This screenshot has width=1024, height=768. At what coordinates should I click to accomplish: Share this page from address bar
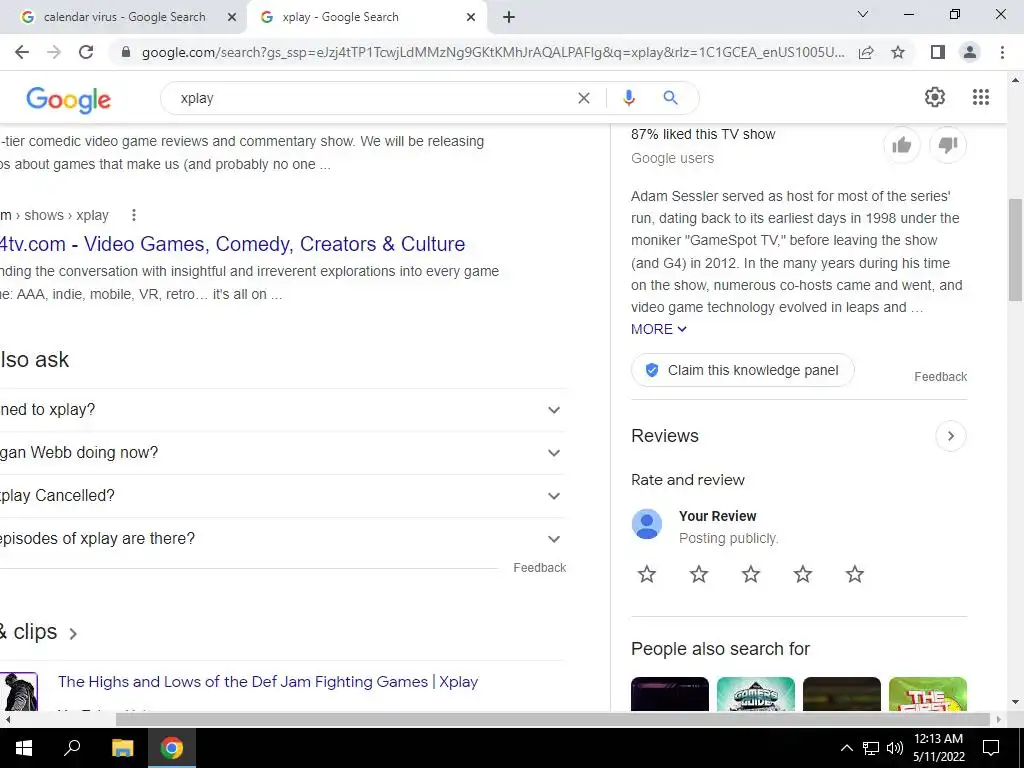(x=866, y=52)
